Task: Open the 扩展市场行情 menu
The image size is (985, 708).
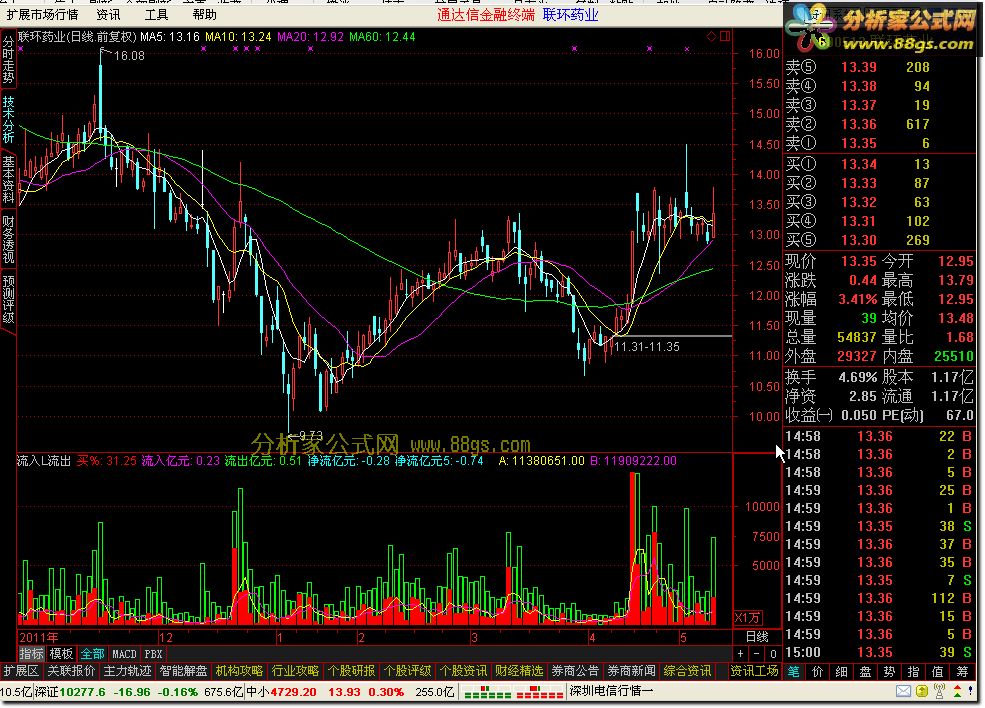Action: pos(42,14)
